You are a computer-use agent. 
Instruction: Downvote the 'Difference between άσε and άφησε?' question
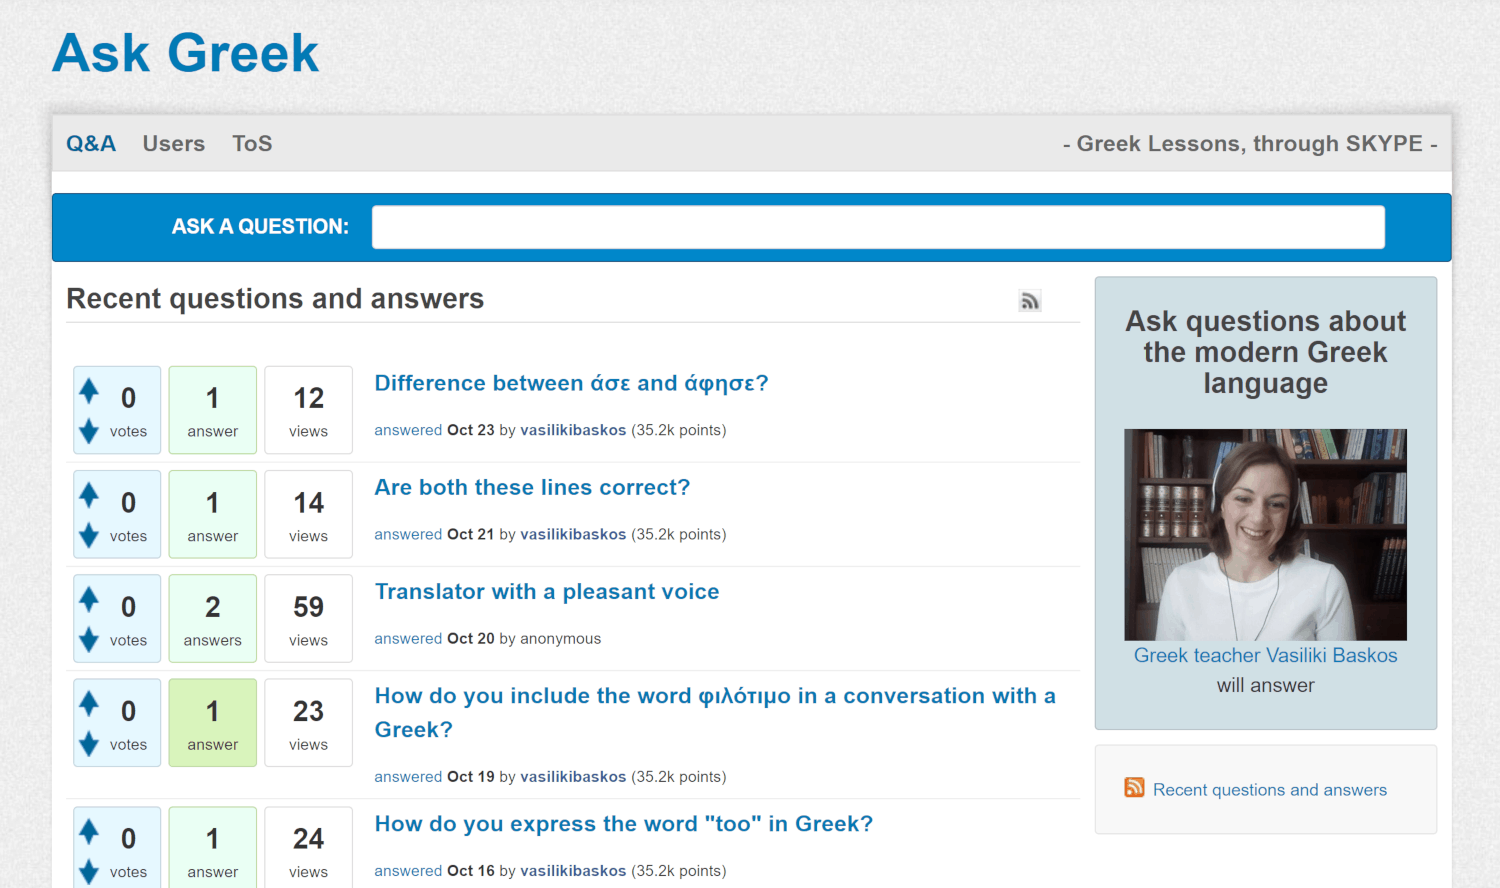[89, 431]
